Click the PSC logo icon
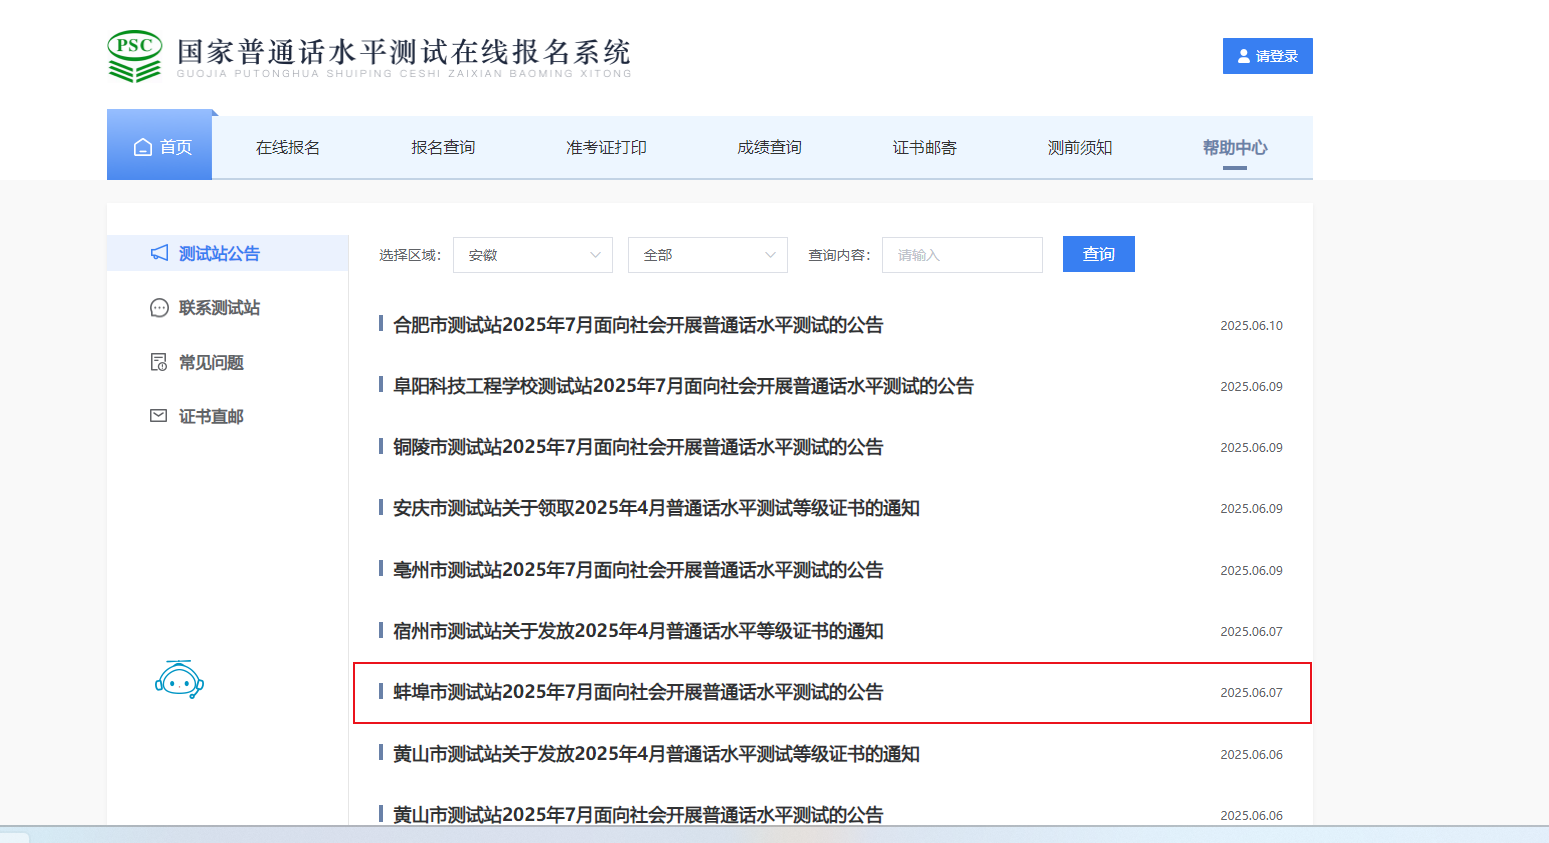This screenshot has height=843, width=1549. [x=134, y=56]
